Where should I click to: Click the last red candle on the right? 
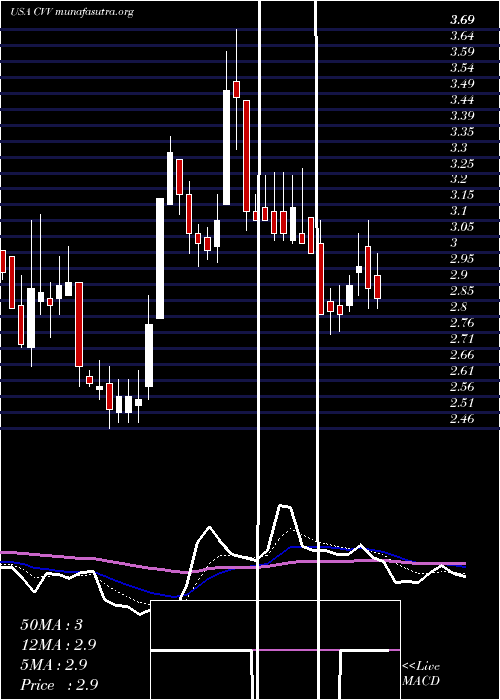coord(377,287)
